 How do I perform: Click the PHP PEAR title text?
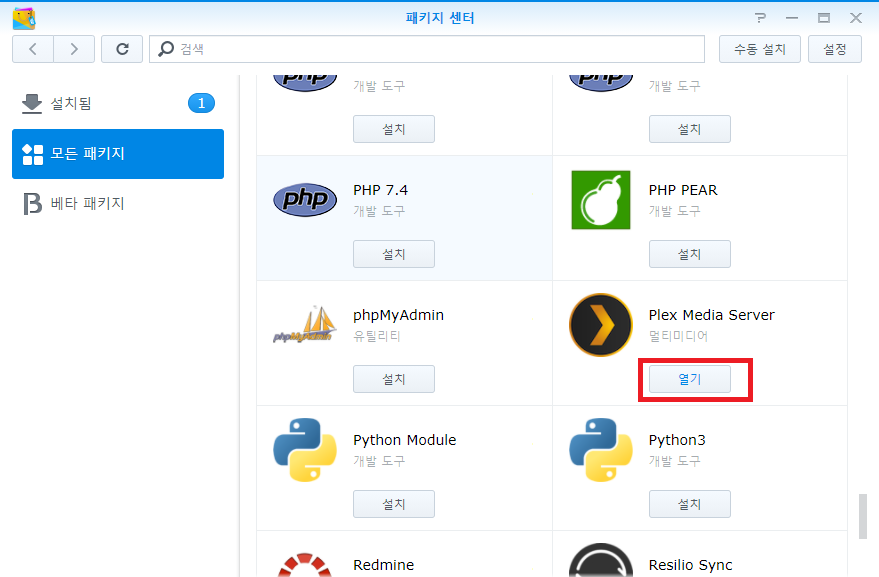683,190
